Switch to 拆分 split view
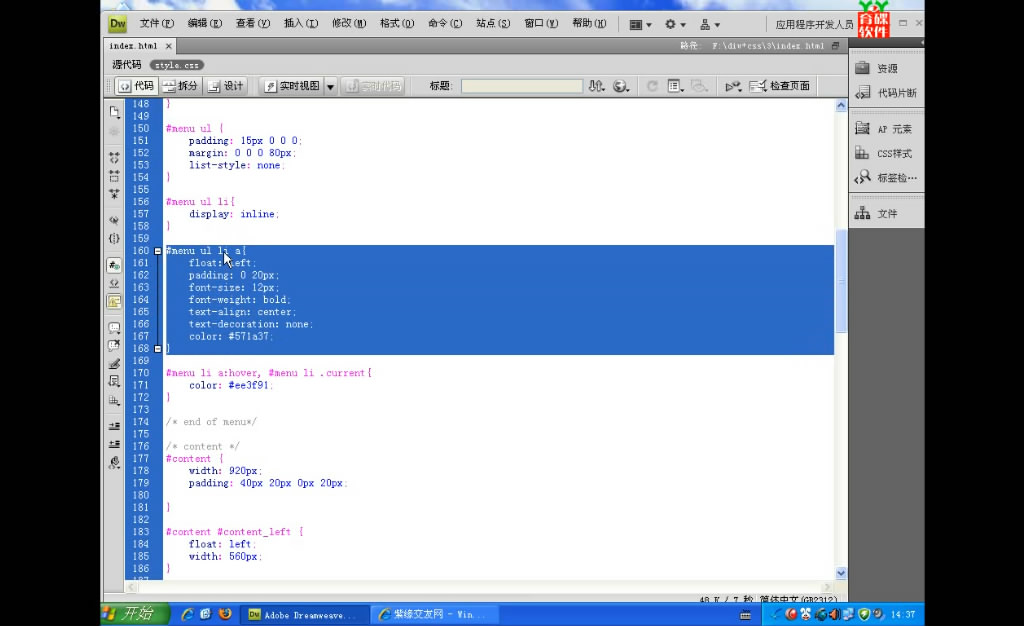This screenshot has width=1024, height=626. click(x=180, y=86)
